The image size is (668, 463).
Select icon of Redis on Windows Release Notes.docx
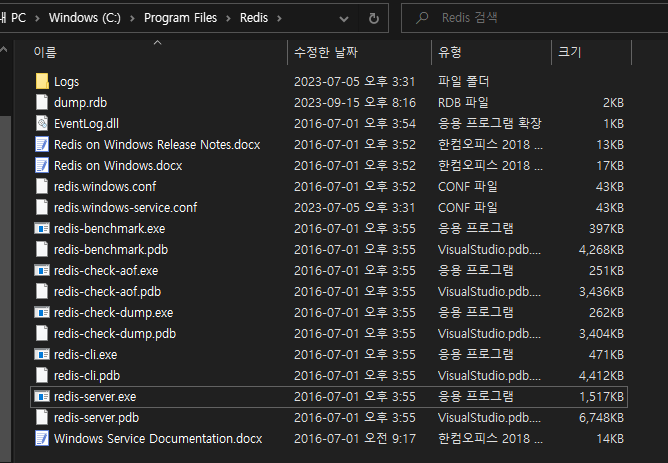point(42,144)
